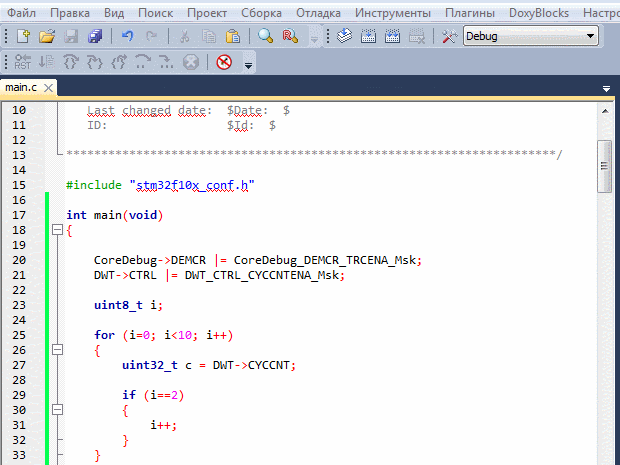Collapse the main function fold at line 18

[57, 231]
